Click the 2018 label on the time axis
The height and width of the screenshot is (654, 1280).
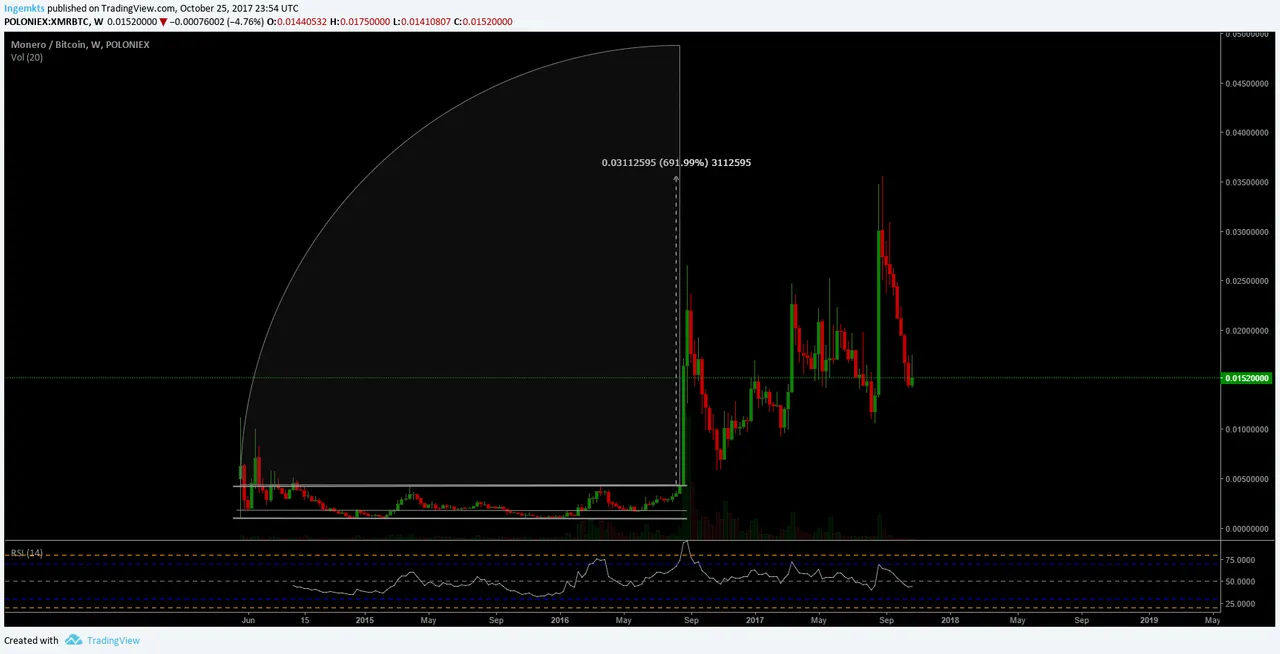pos(949,620)
